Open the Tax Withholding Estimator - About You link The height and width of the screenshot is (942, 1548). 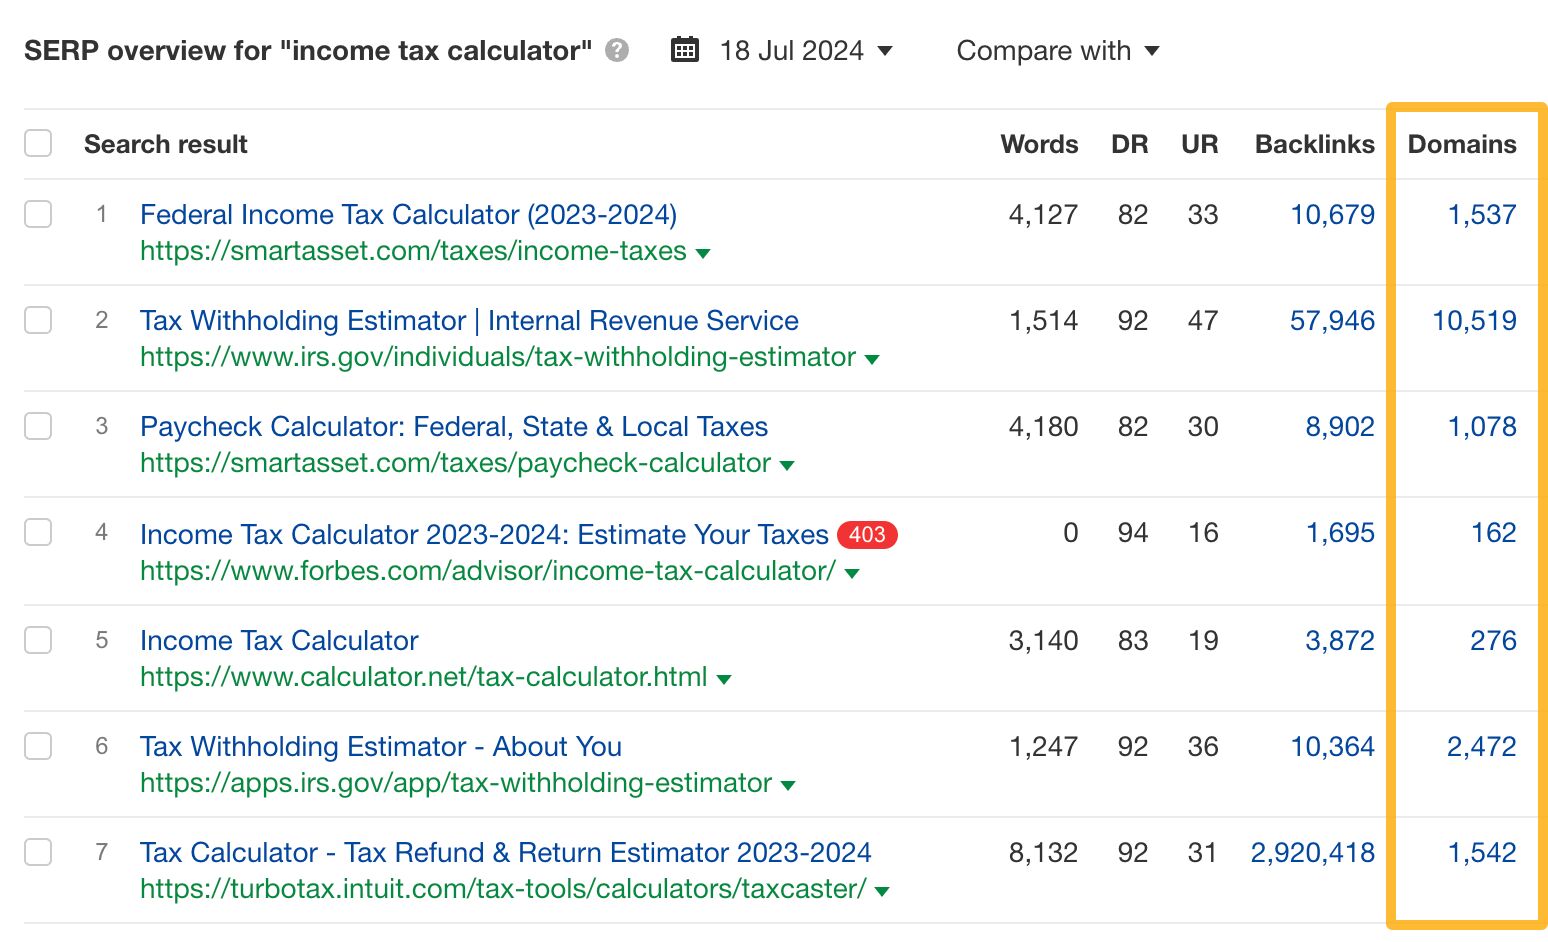381,746
